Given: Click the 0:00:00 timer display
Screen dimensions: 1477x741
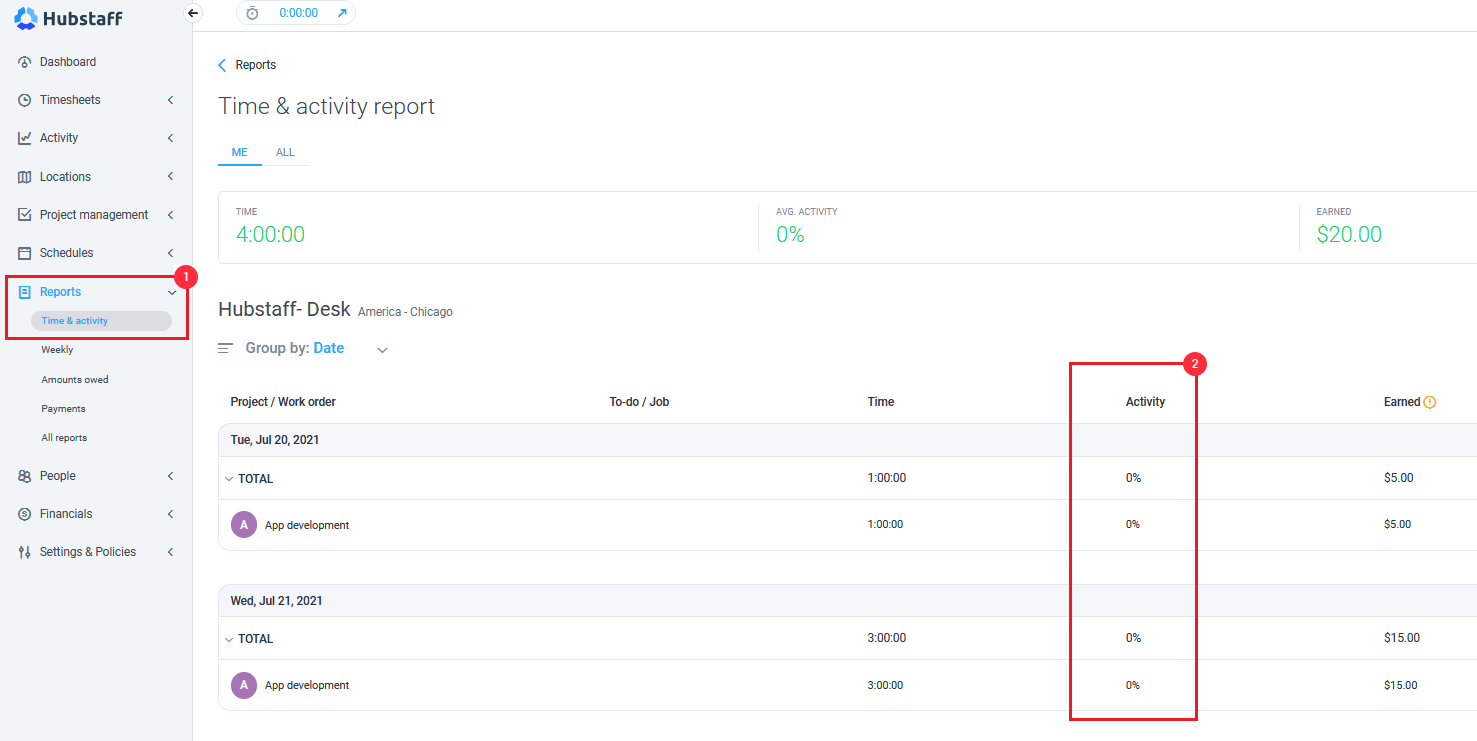Looking at the screenshot, I should pyautogui.click(x=299, y=13).
